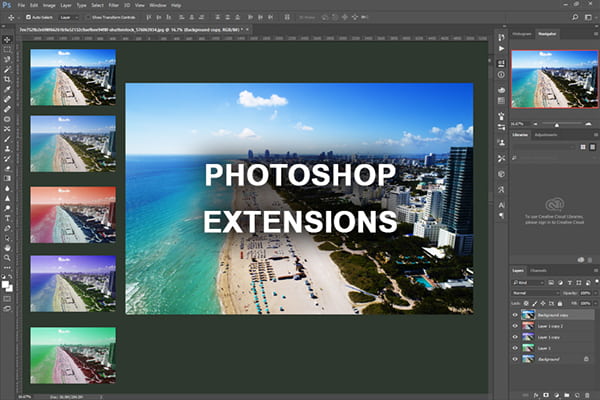Screen dimensions: 600x400
Task: Lock image pixels brush icon
Action: 535,304
